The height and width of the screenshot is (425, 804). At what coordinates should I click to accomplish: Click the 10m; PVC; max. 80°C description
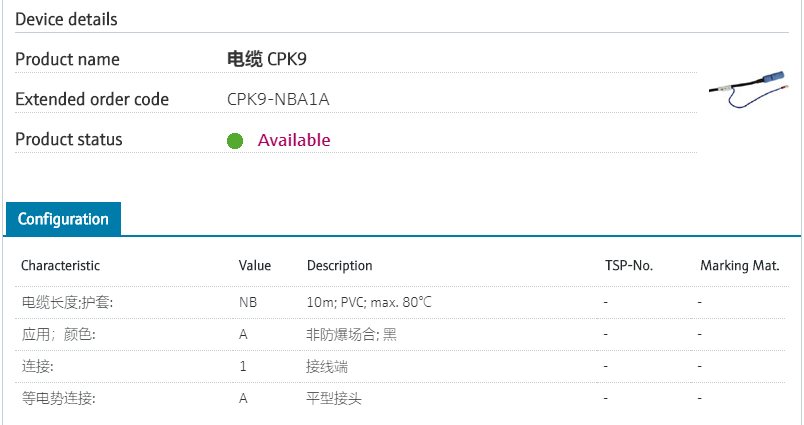click(x=369, y=302)
